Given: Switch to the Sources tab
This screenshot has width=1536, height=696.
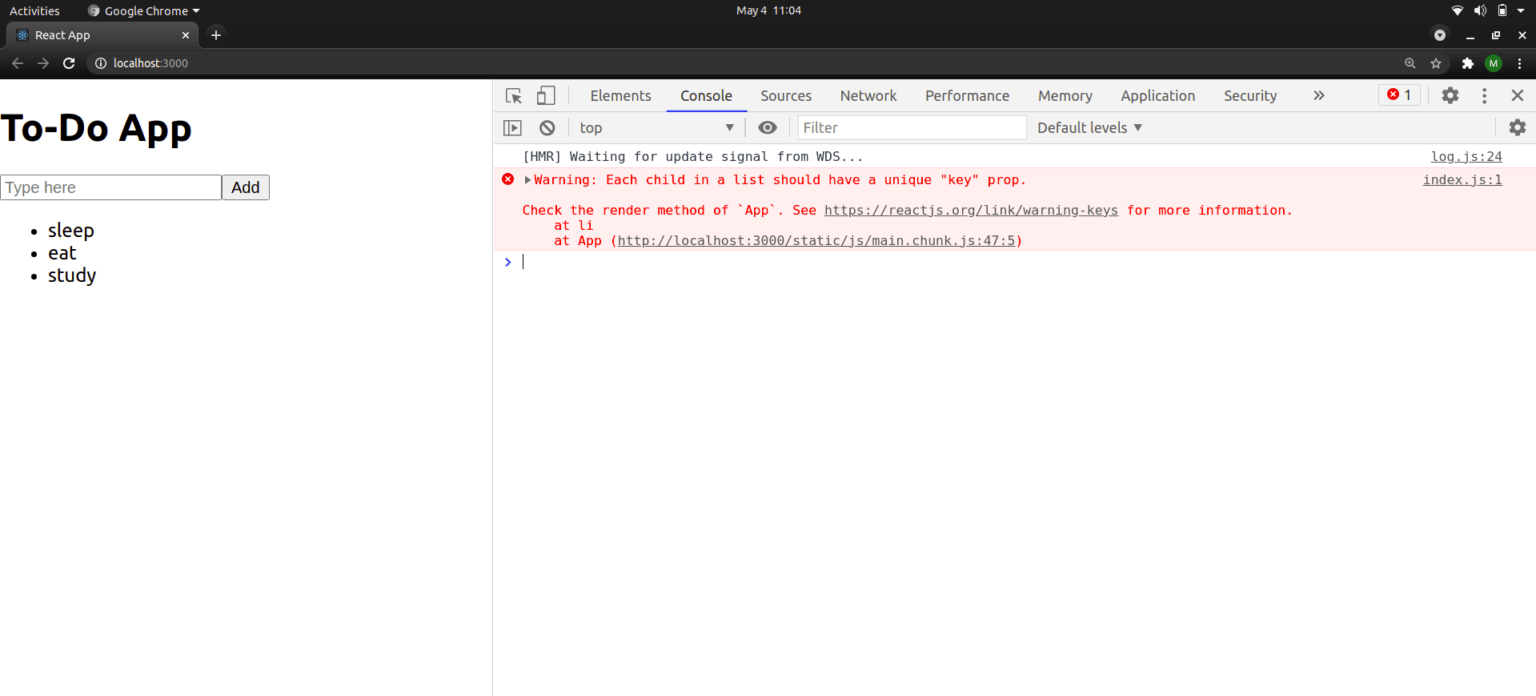Looking at the screenshot, I should tap(785, 95).
